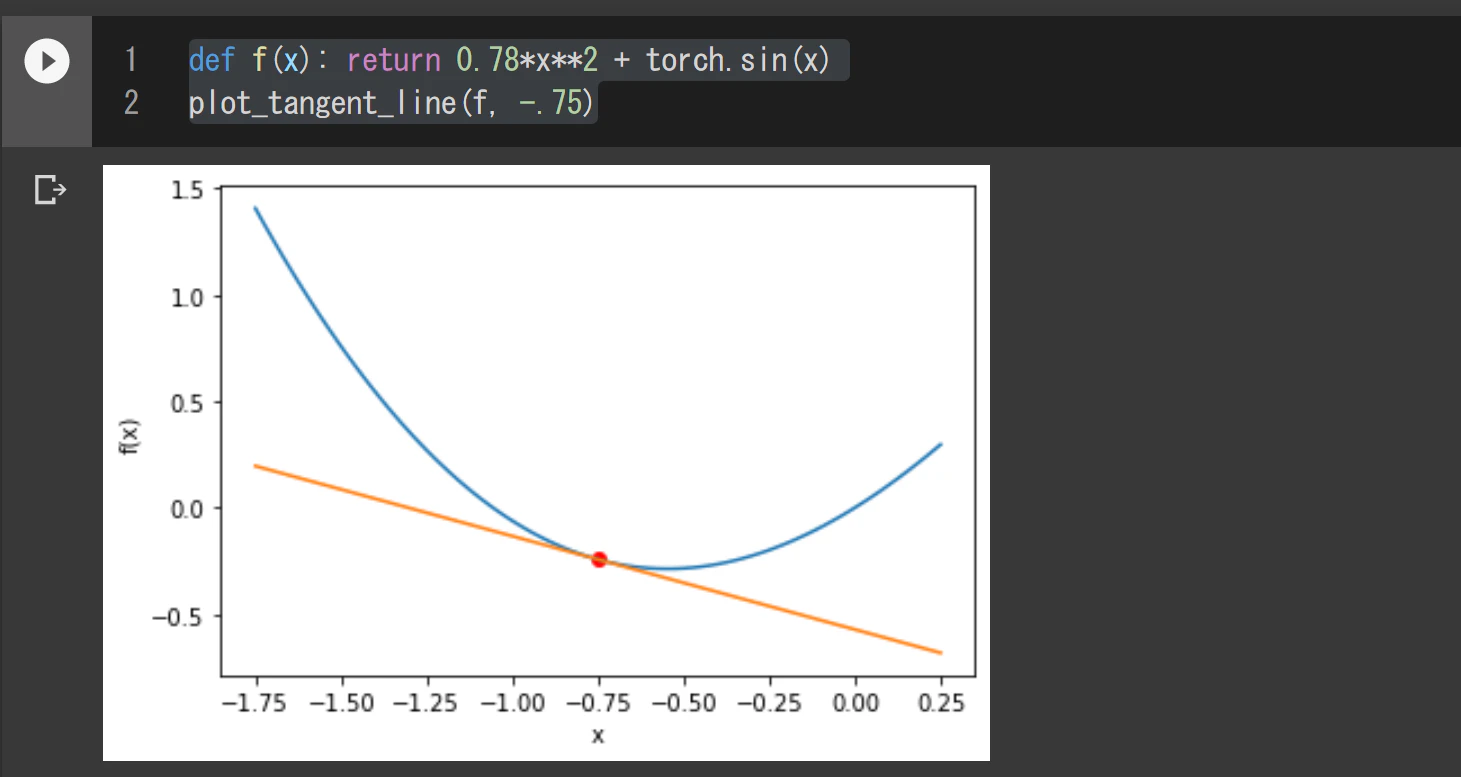Click the x-axis tick label −0.50

[x=684, y=703]
